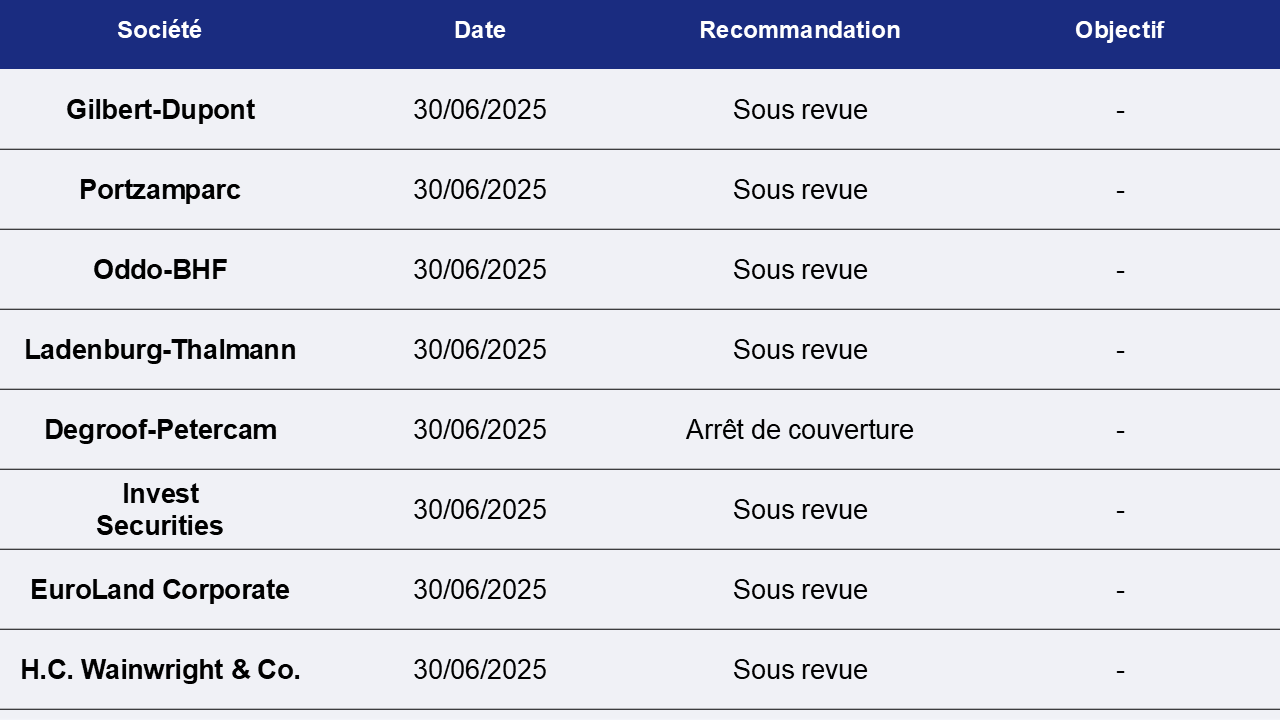This screenshot has width=1280, height=720.
Task: Click the Objectif column header
Action: pos(1120,30)
